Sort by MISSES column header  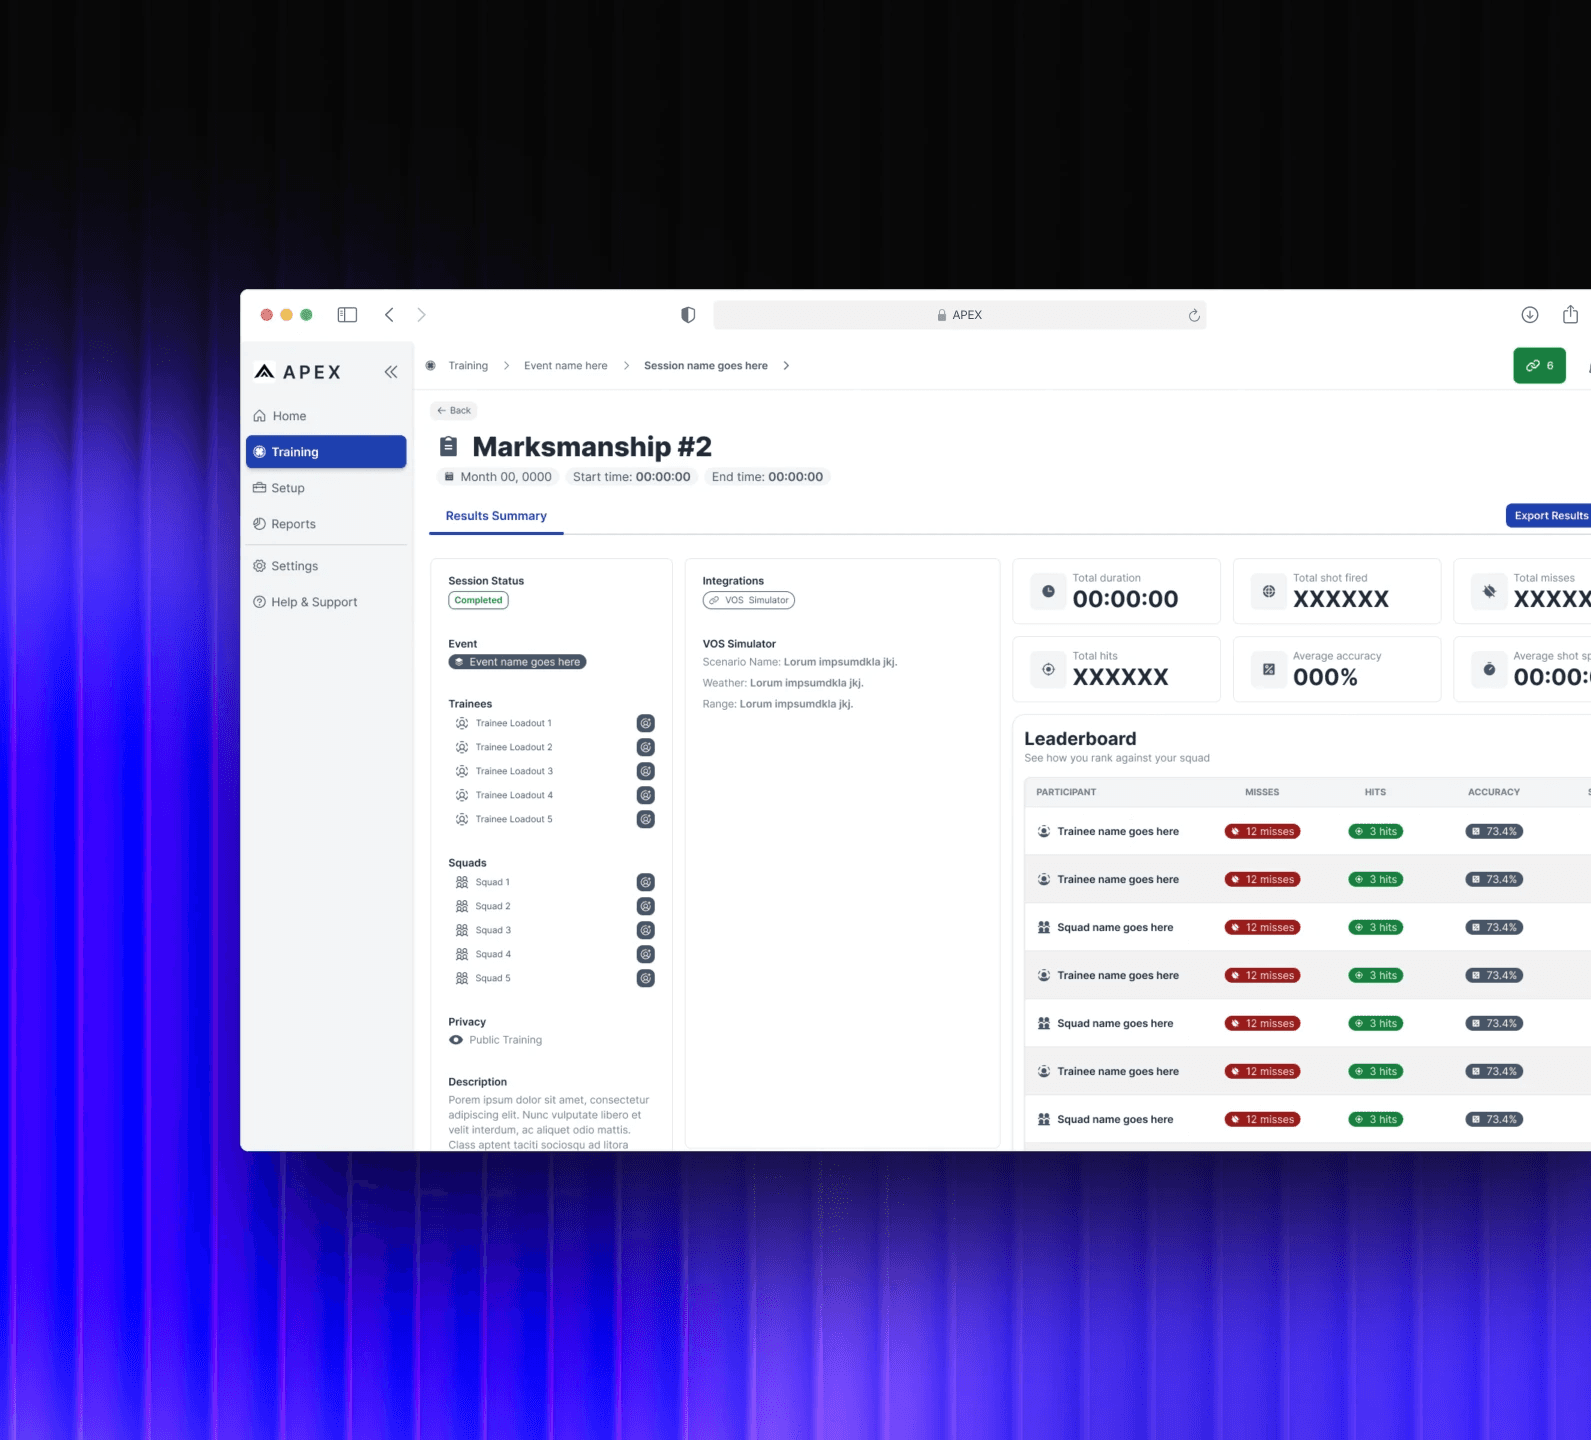(1262, 792)
